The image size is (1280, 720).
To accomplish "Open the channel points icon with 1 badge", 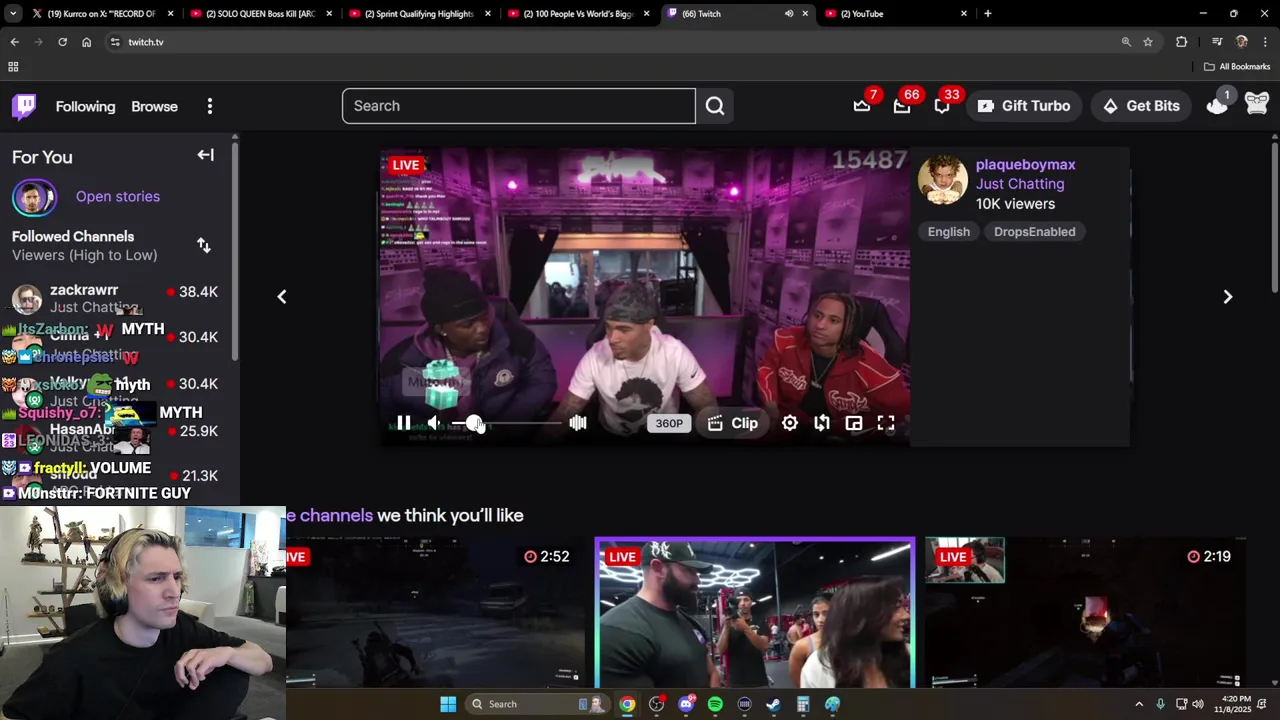I will [x=1217, y=104].
